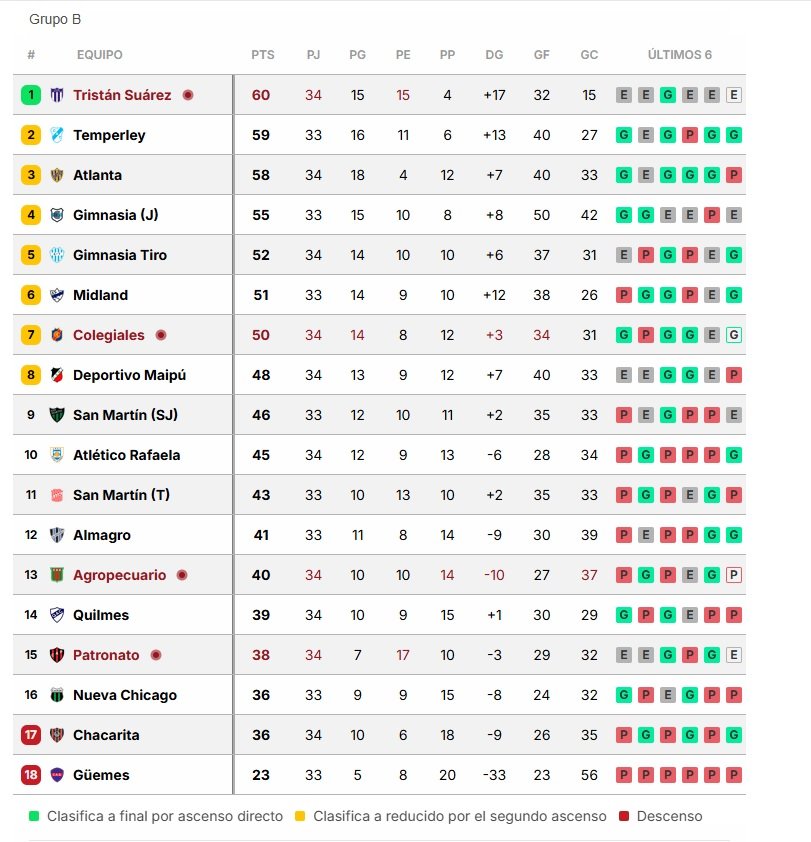Click the live dot next to Agropecuario
This screenshot has width=811, height=842.
pyautogui.click(x=182, y=575)
